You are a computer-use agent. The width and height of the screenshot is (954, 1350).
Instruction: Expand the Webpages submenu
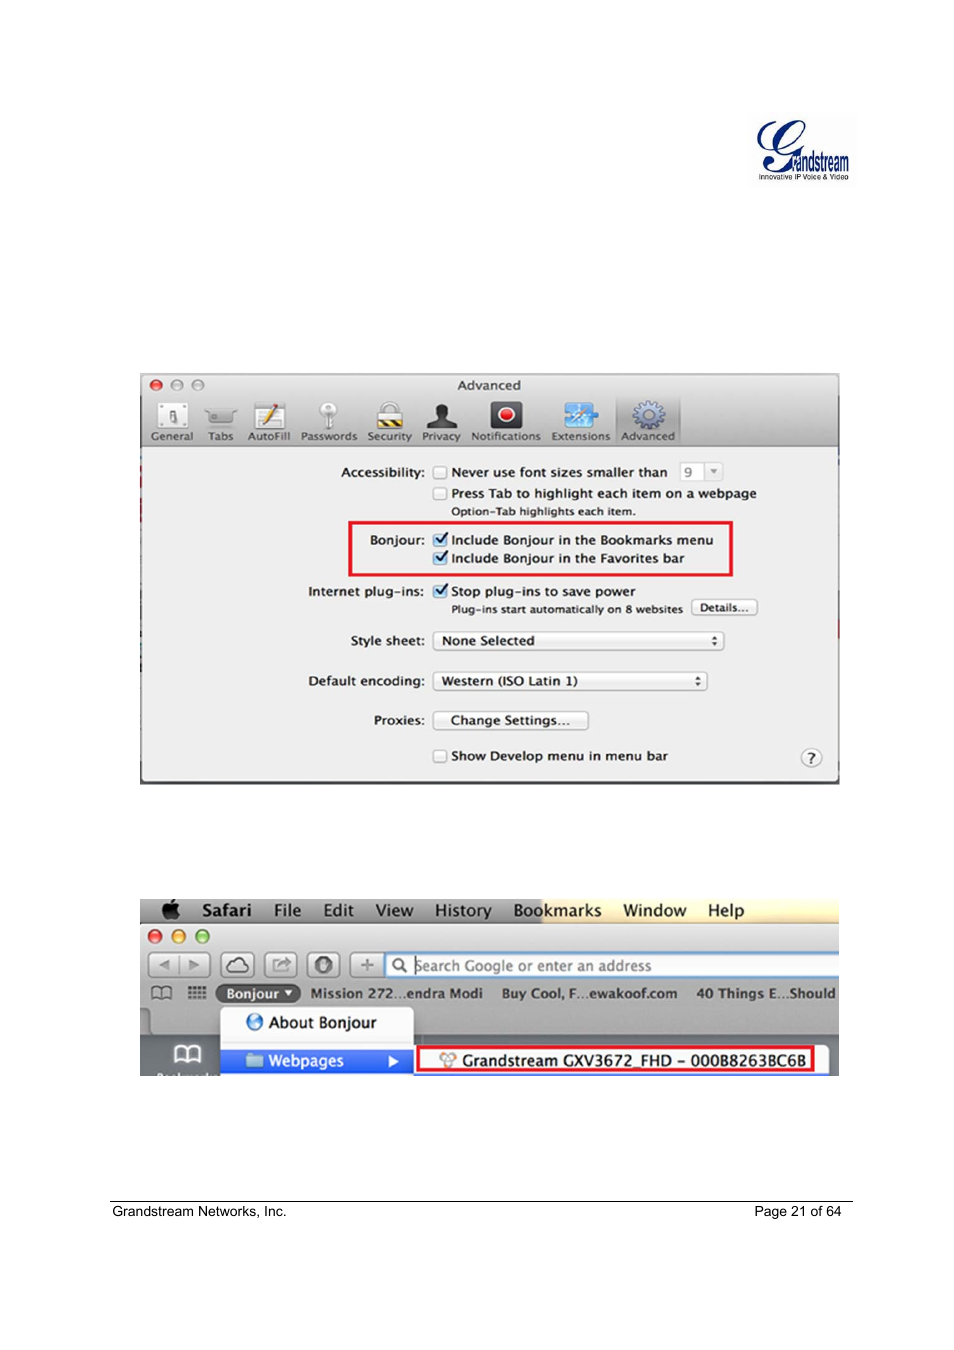[x=316, y=1061]
